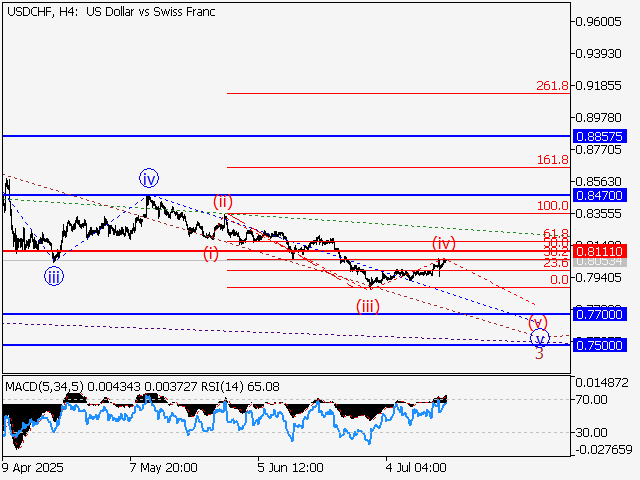Select the red (i) wave marker
This screenshot has height=480, width=640.
pos(211,253)
